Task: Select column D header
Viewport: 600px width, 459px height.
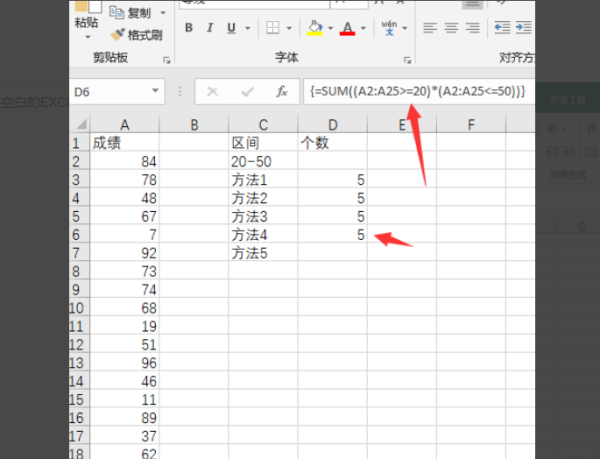Action: [x=333, y=124]
